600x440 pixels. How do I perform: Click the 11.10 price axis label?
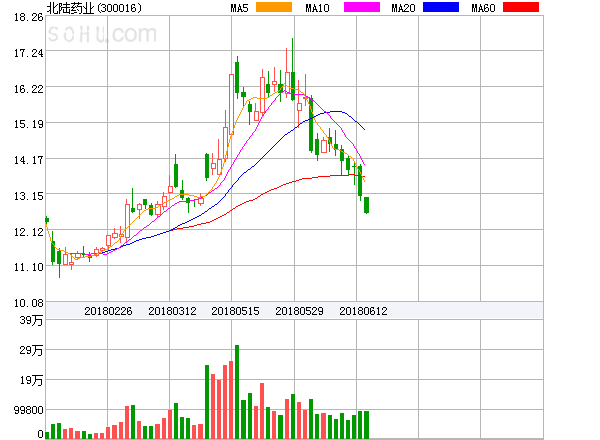[28, 267]
